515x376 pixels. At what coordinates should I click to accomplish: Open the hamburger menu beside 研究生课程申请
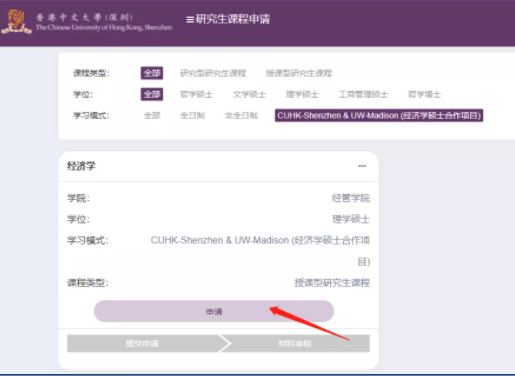coord(190,20)
